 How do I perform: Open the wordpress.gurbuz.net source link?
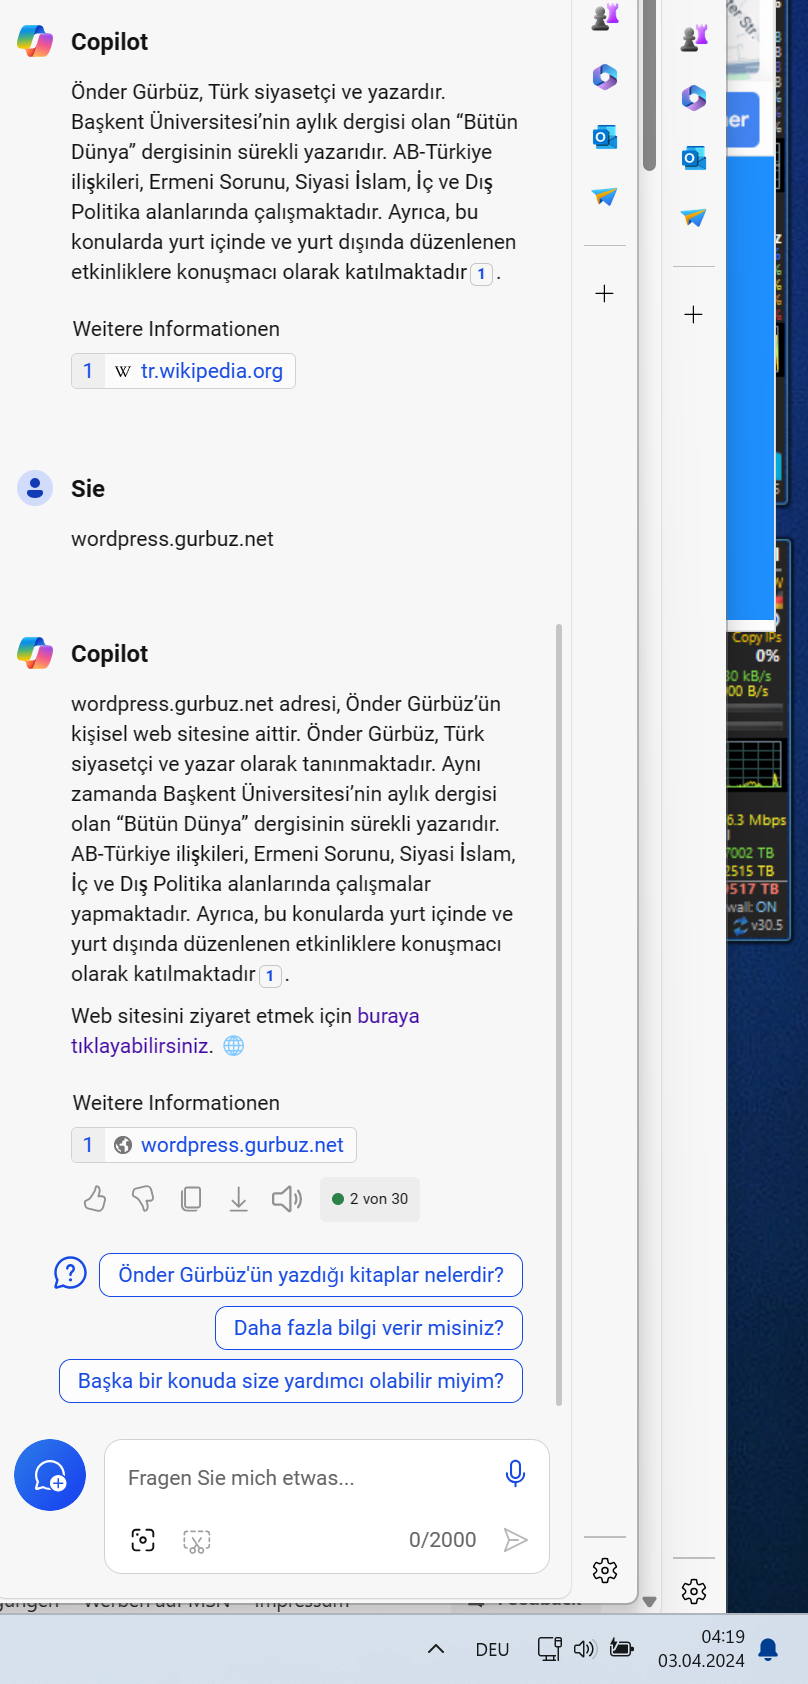(x=214, y=1145)
